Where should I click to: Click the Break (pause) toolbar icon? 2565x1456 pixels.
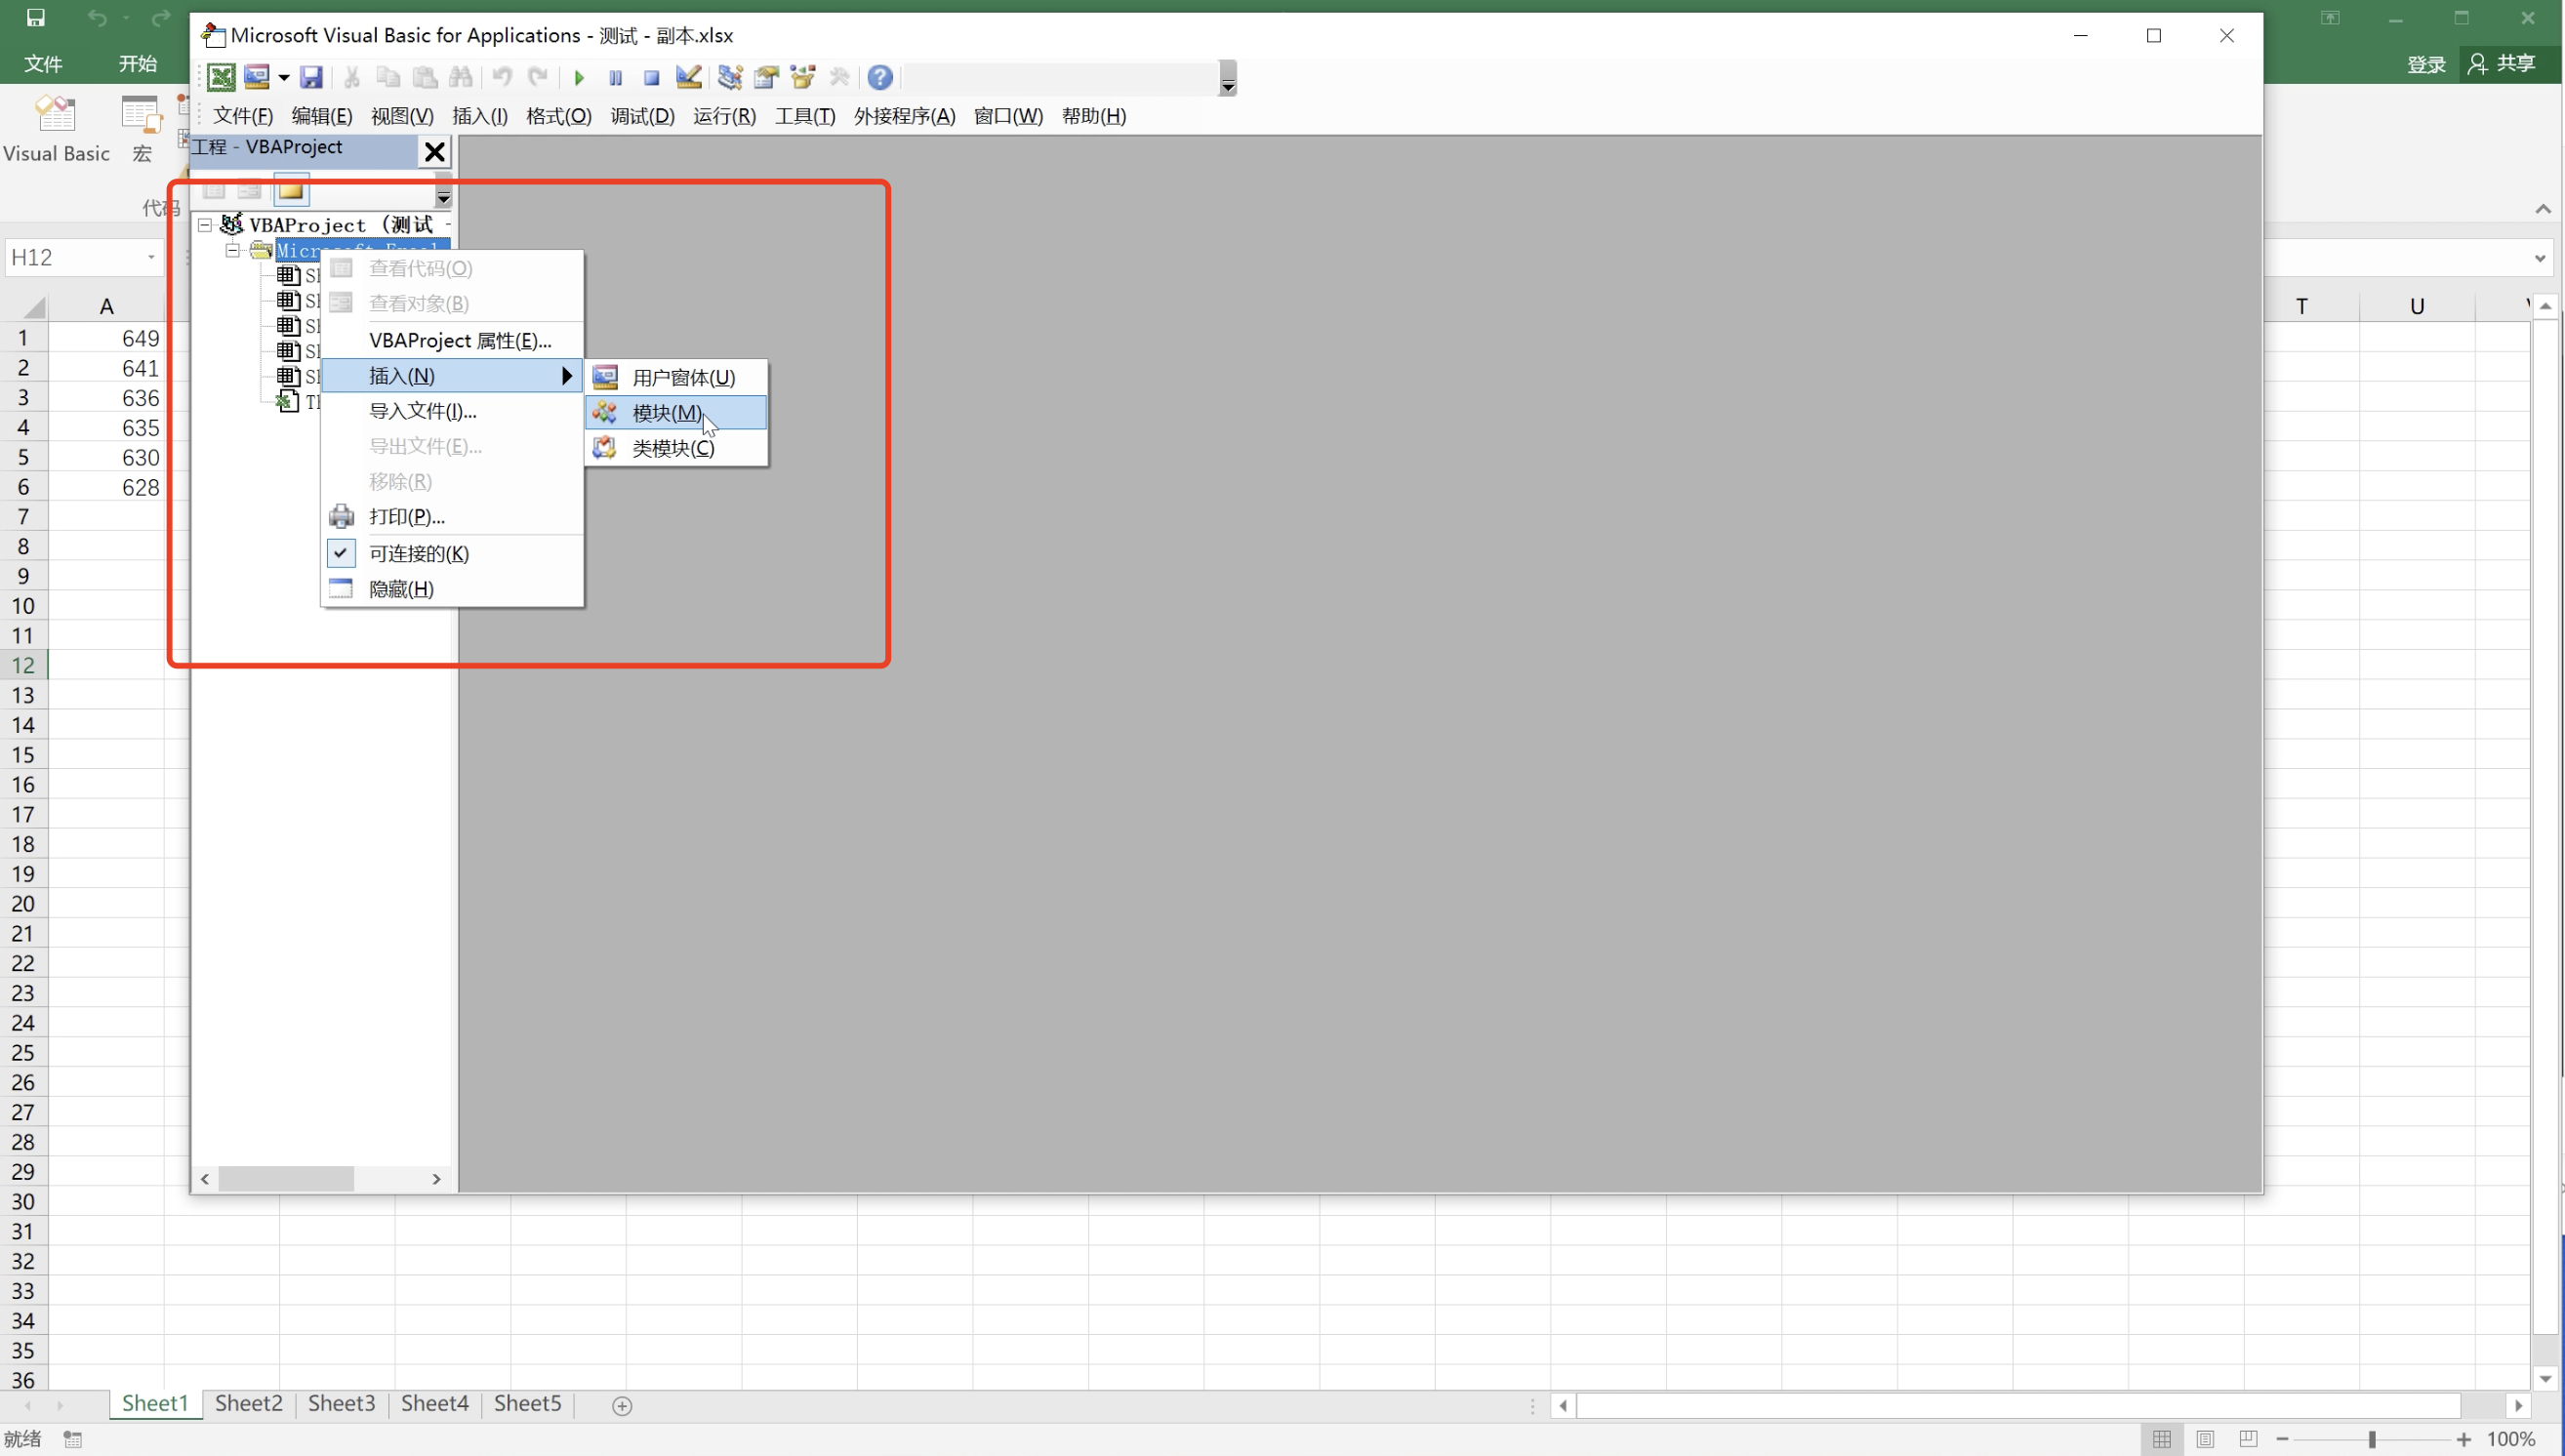[x=615, y=77]
